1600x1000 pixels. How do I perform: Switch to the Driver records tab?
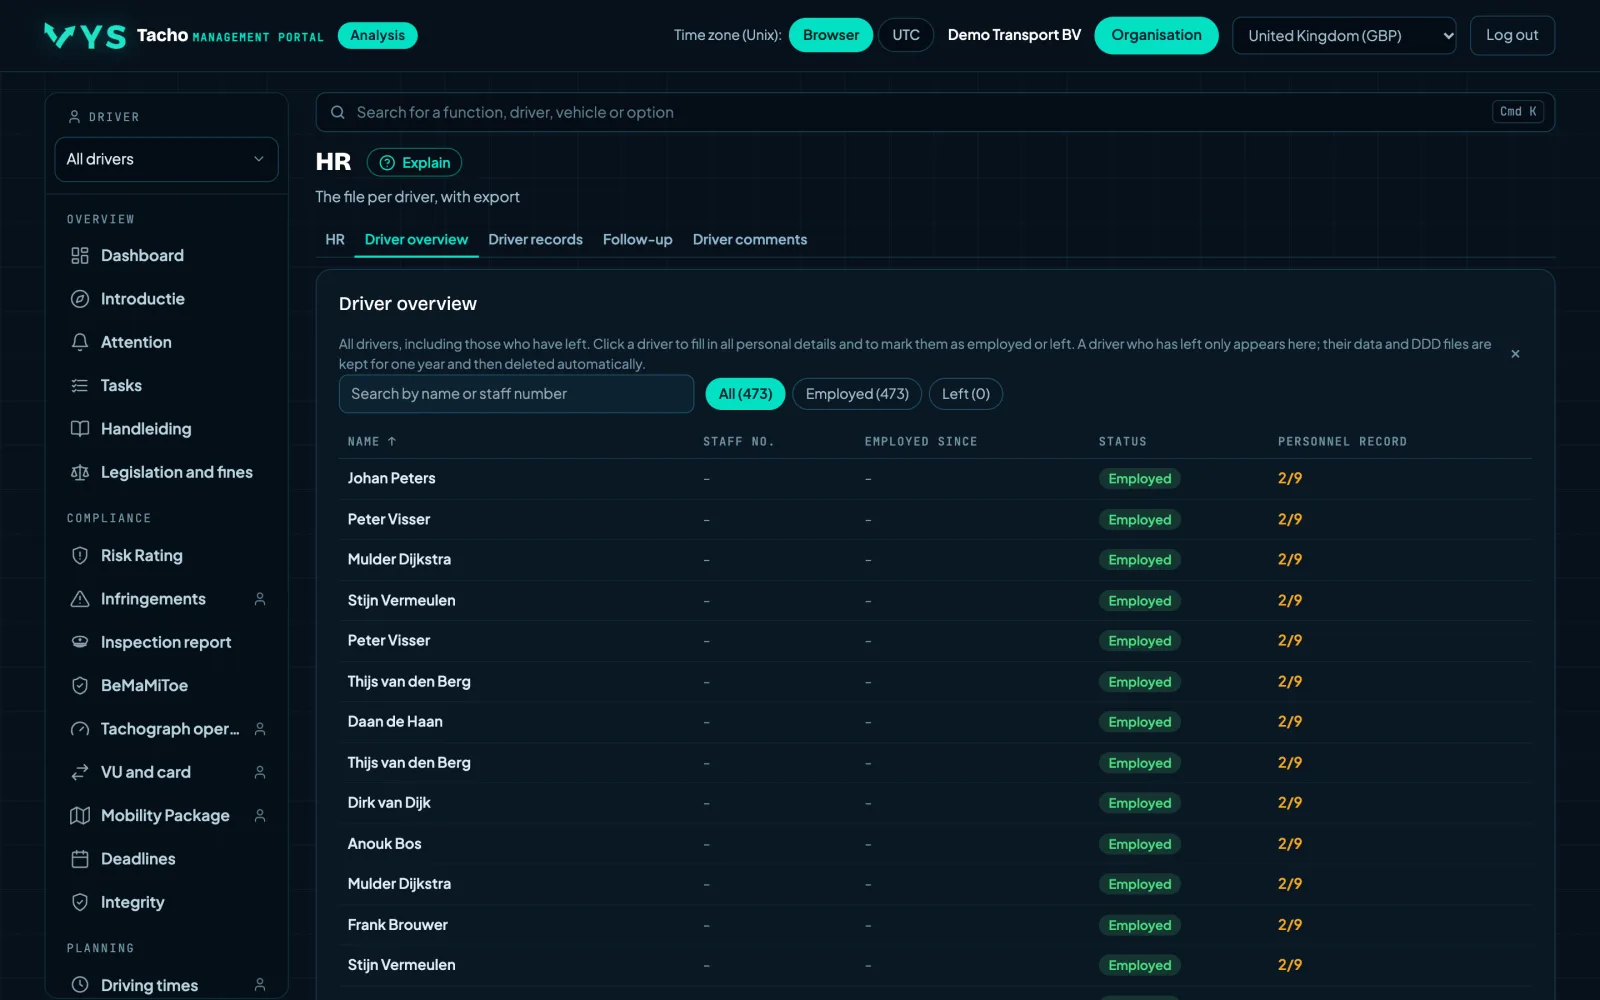535,240
